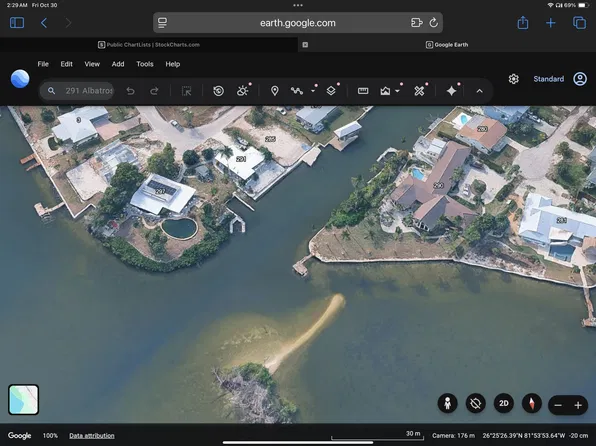Open the map style thumbnail
Screen dimensions: 596x446
pyautogui.click(x=24, y=399)
